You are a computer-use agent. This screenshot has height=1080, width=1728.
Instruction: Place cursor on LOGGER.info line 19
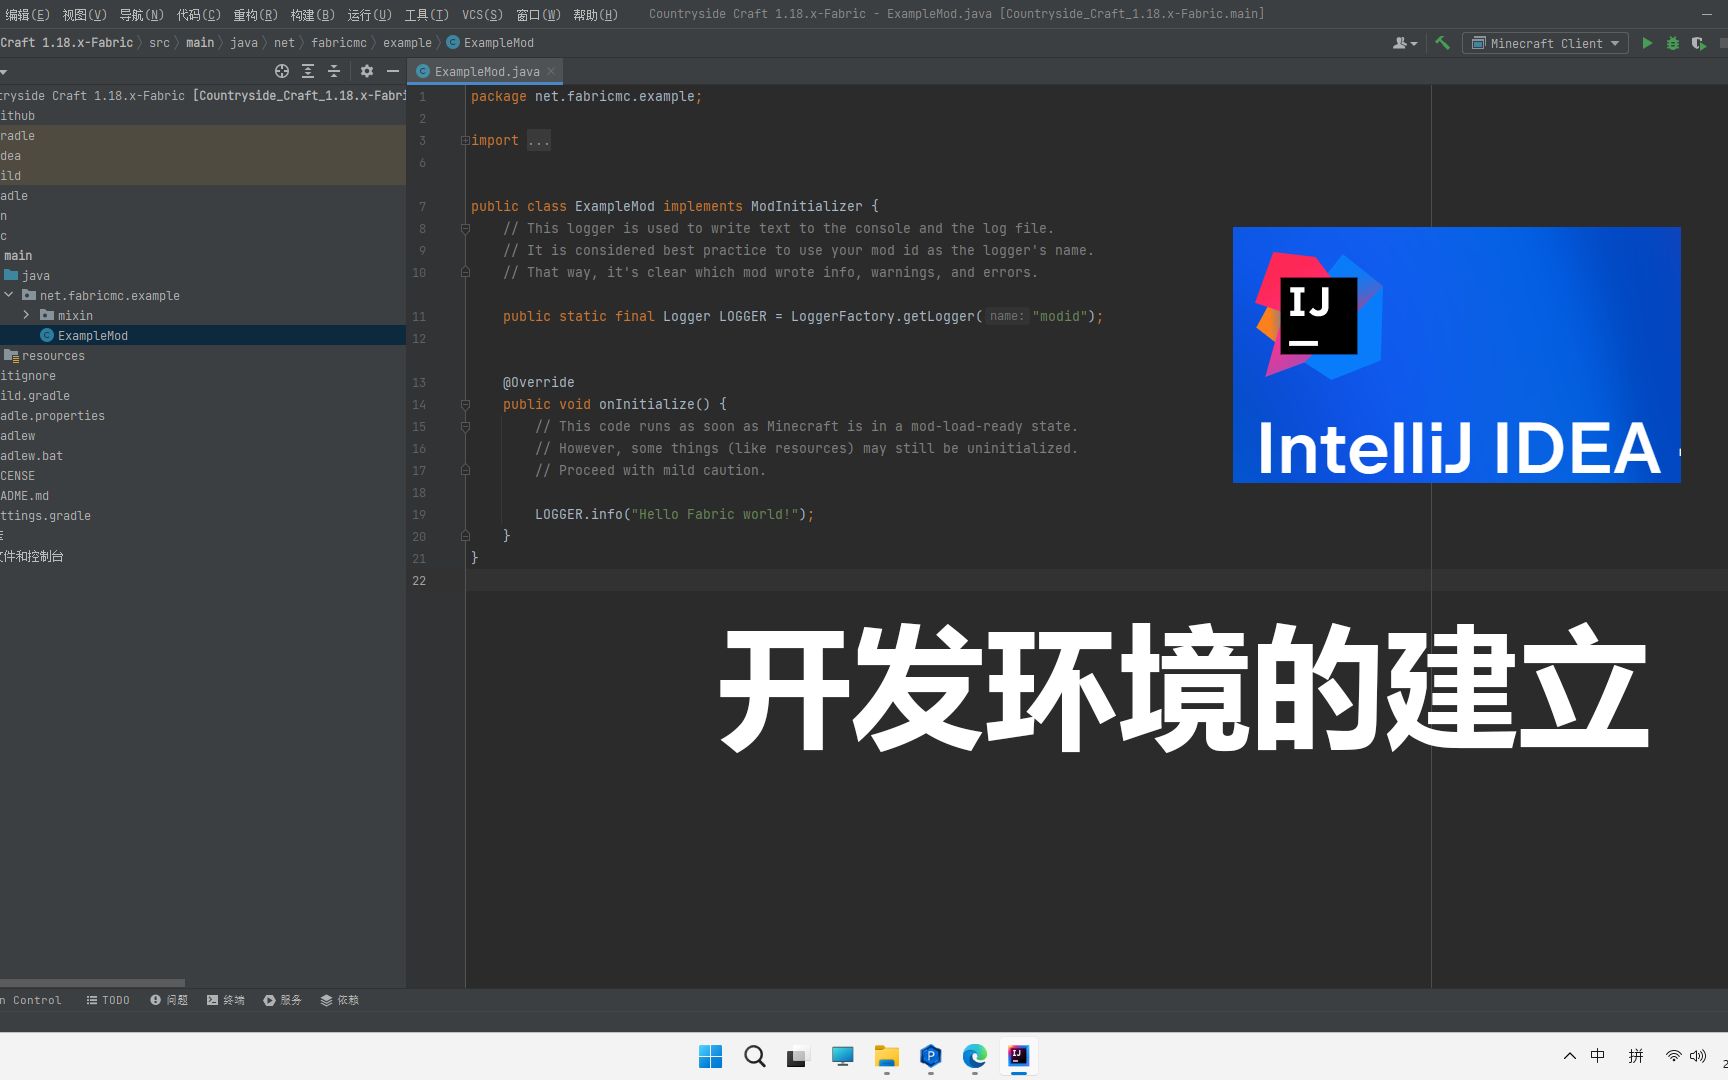click(x=674, y=515)
